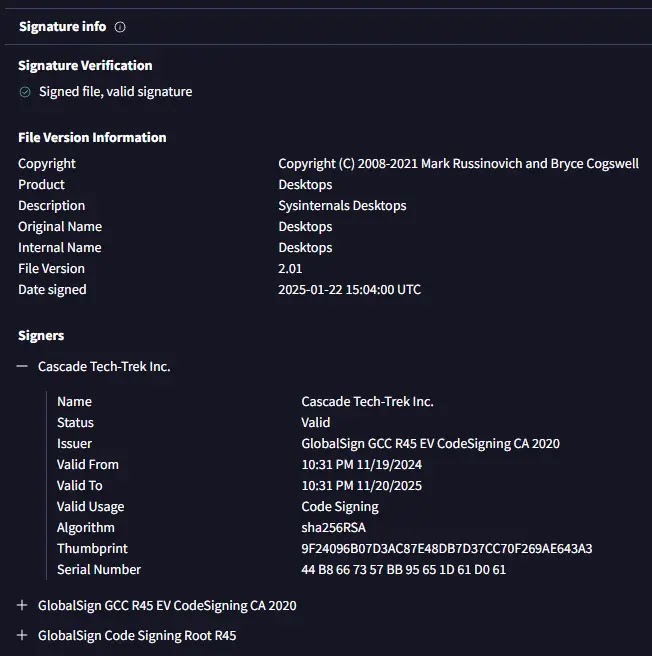The image size is (652, 656).
Task: Click the Date signed timestamp
Action: (x=349, y=289)
